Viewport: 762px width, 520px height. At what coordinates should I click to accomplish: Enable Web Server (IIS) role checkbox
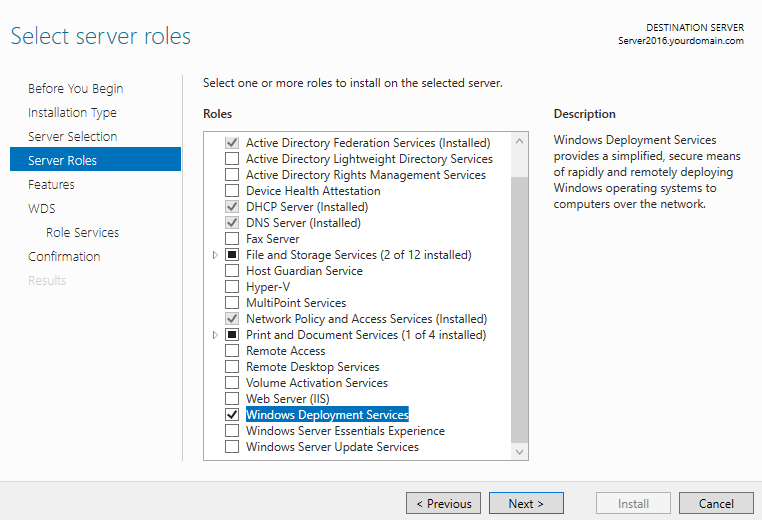[232, 399]
